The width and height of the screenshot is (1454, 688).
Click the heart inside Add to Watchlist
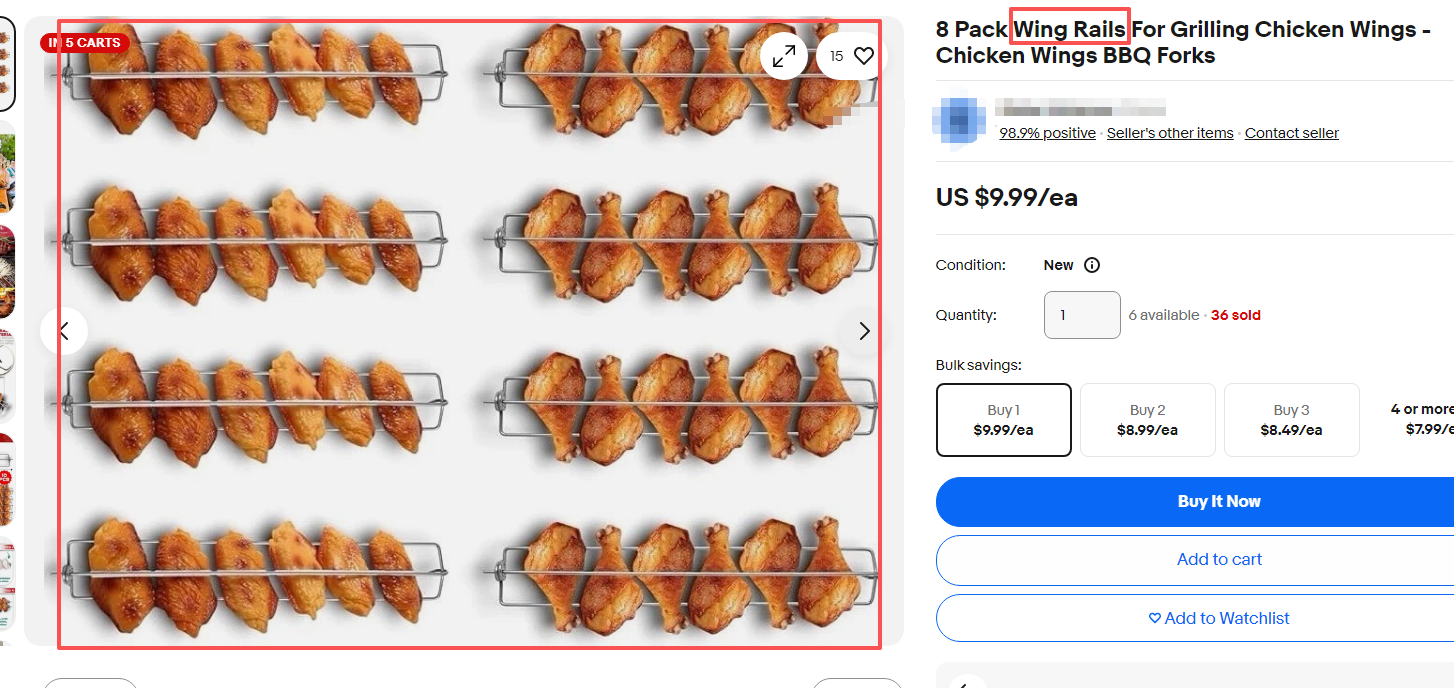coord(1155,617)
